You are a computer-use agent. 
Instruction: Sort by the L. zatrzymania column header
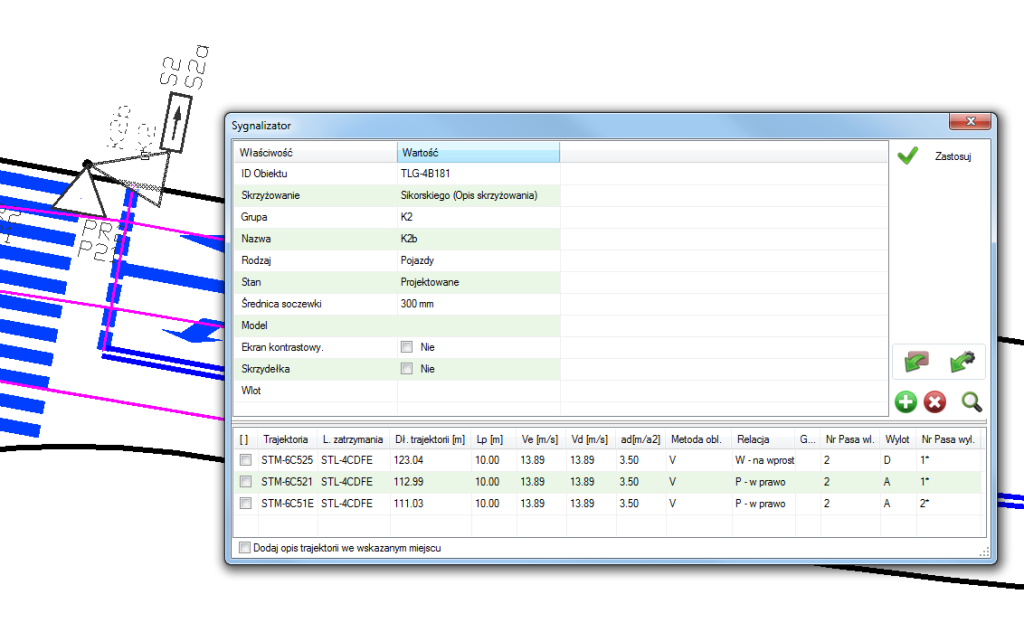pyautogui.click(x=353, y=439)
